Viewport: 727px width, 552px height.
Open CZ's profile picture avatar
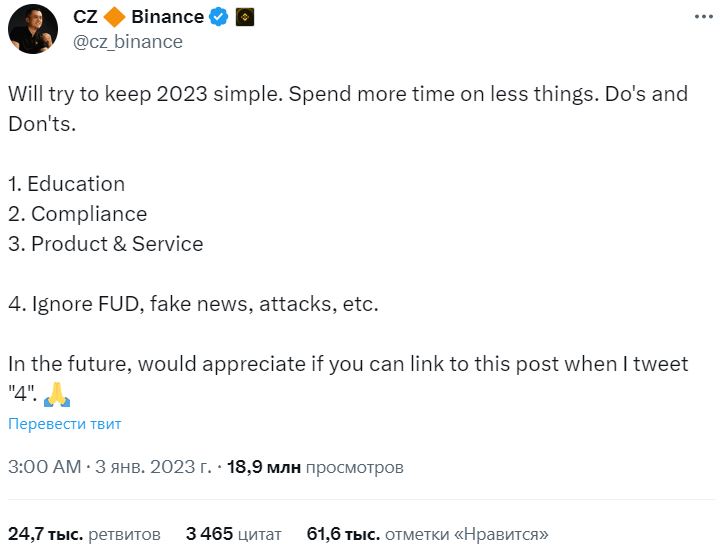[33, 29]
